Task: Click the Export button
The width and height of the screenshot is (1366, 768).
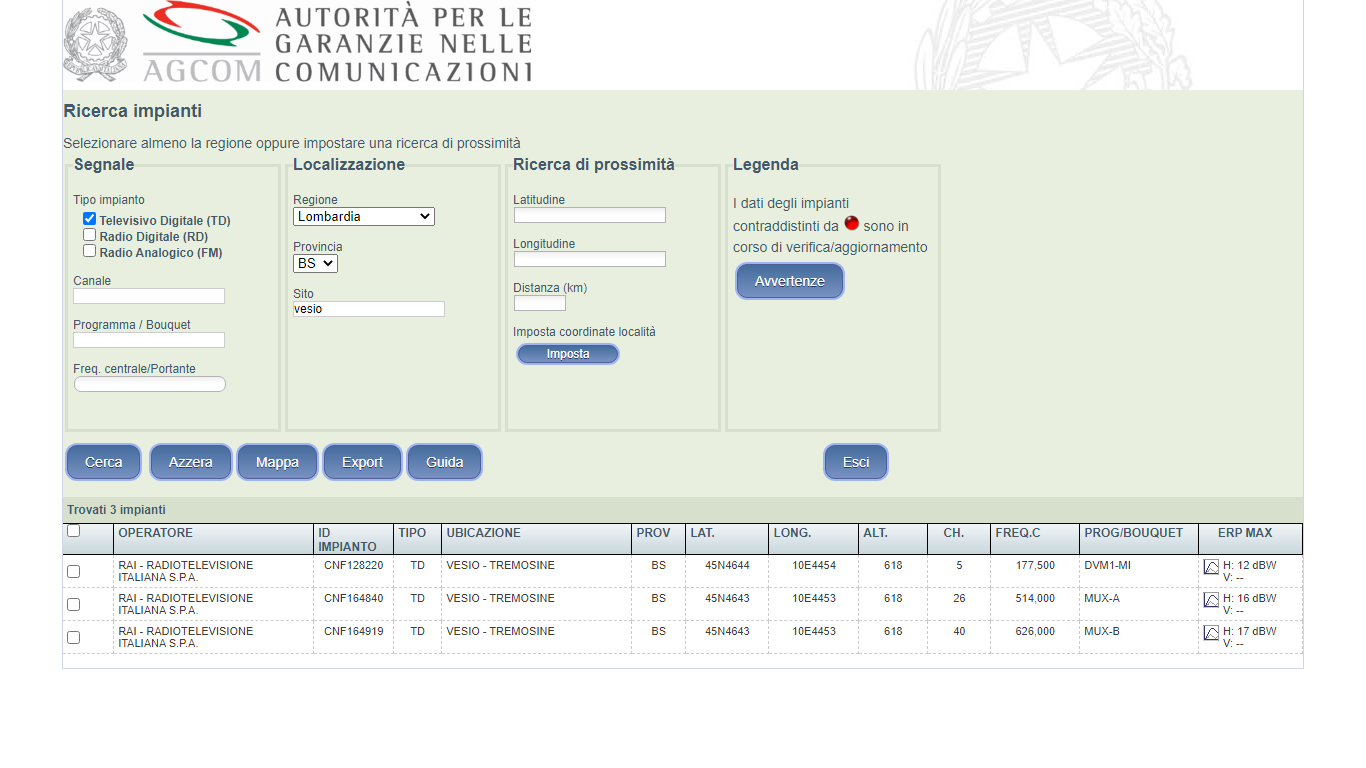Action: click(362, 462)
